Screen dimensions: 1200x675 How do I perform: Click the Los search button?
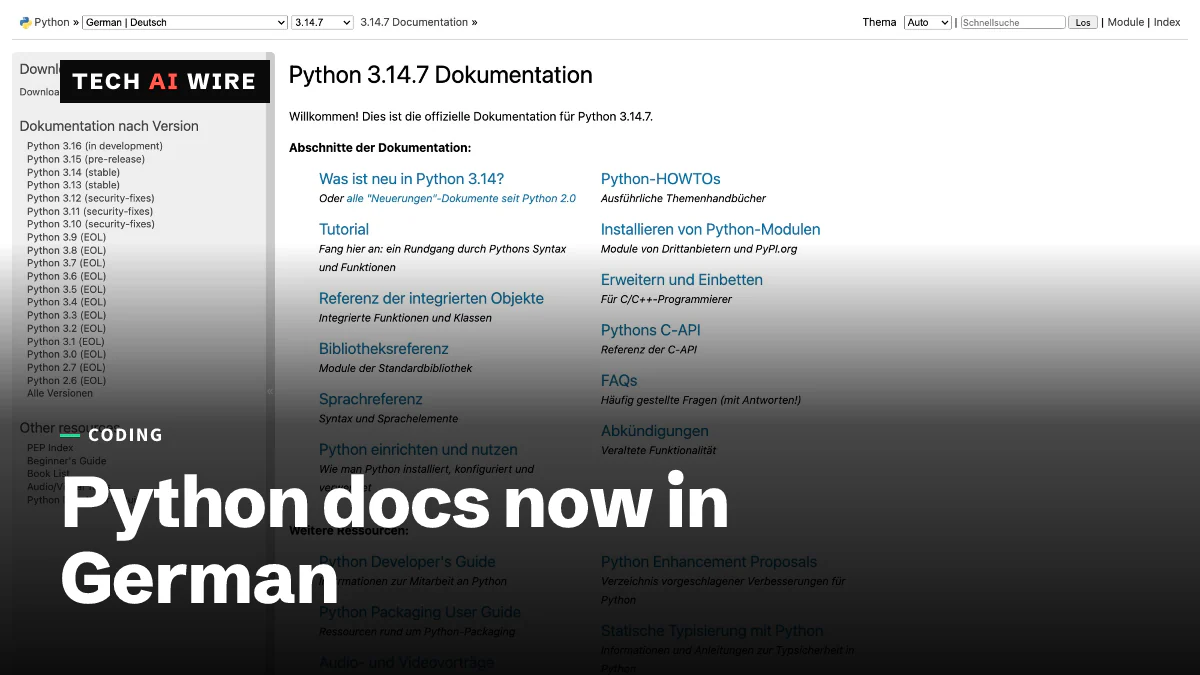[1083, 22]
